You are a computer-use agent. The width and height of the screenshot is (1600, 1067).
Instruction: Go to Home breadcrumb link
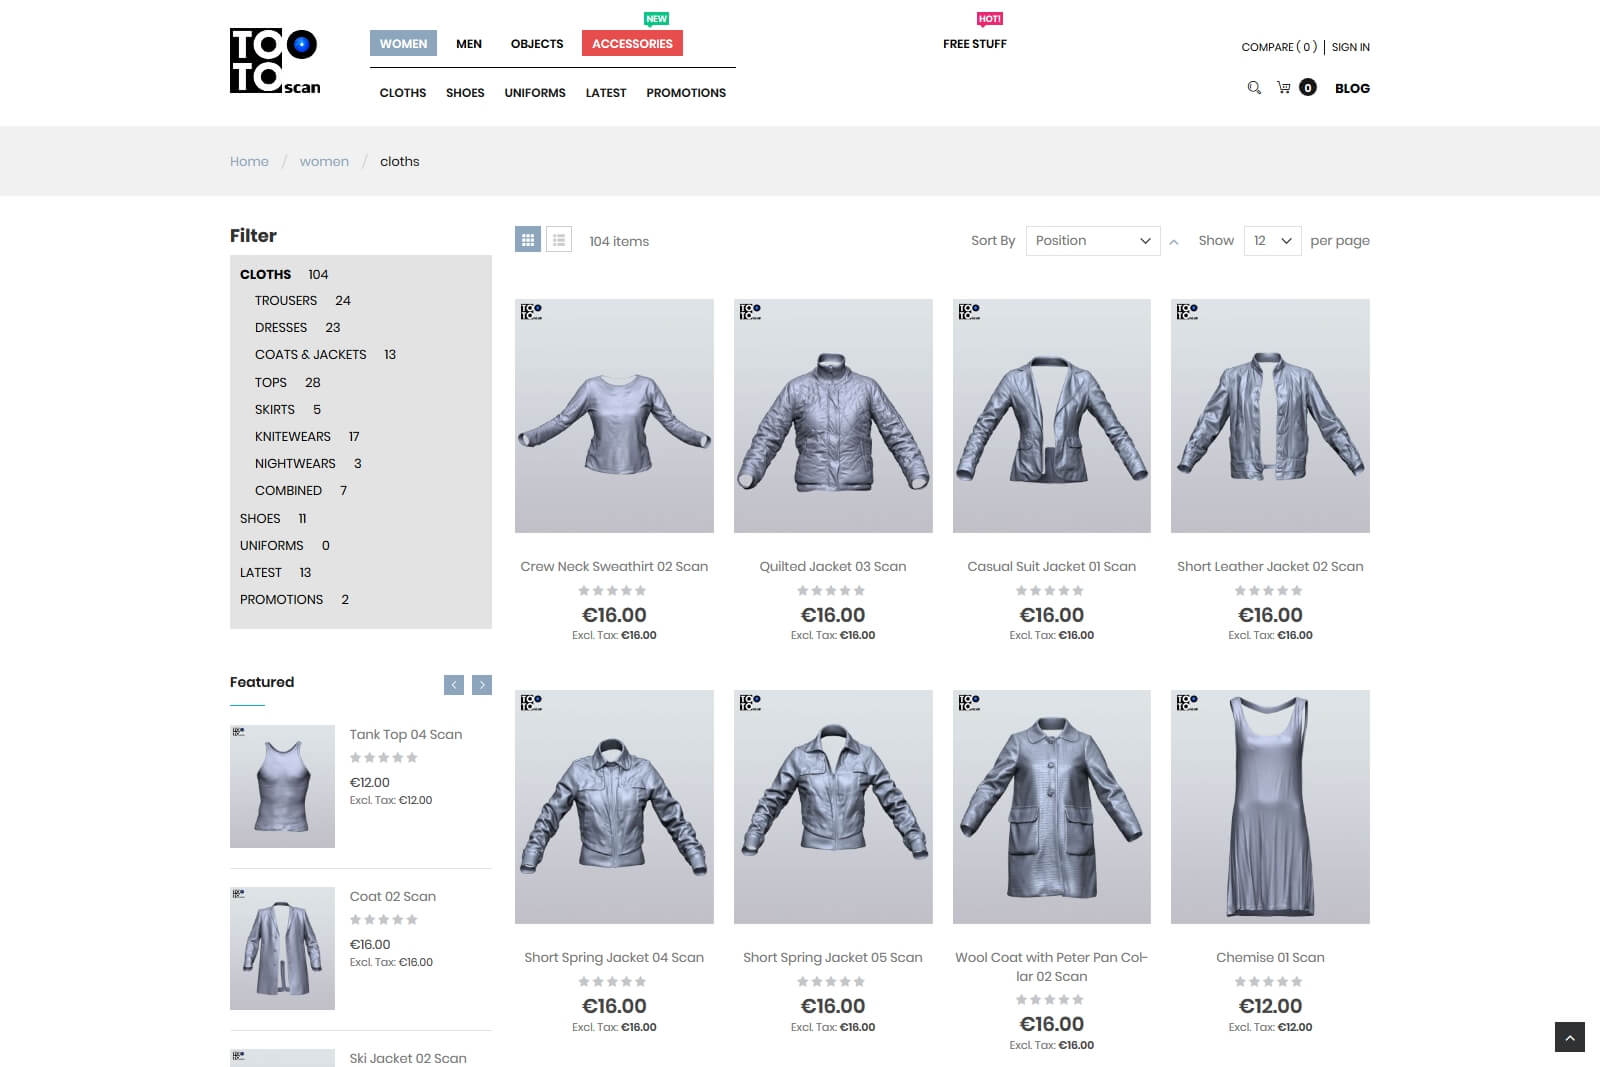coord(249,162)
